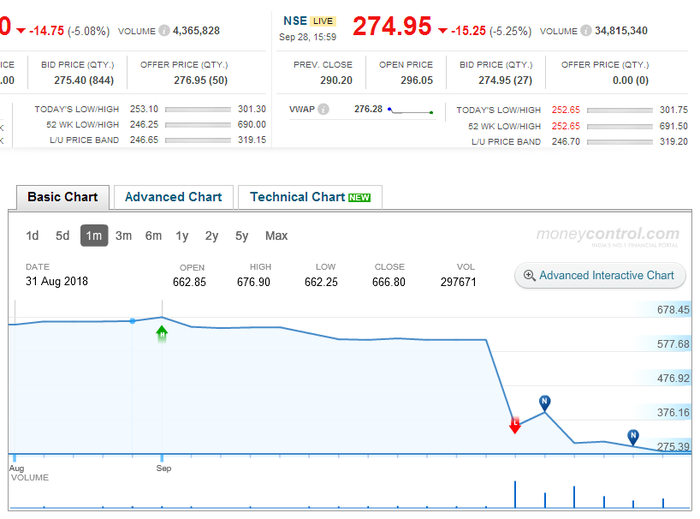Click the LIVE badge next to NSE
This screenshot has height=519, width=700.
coord(322,21)
